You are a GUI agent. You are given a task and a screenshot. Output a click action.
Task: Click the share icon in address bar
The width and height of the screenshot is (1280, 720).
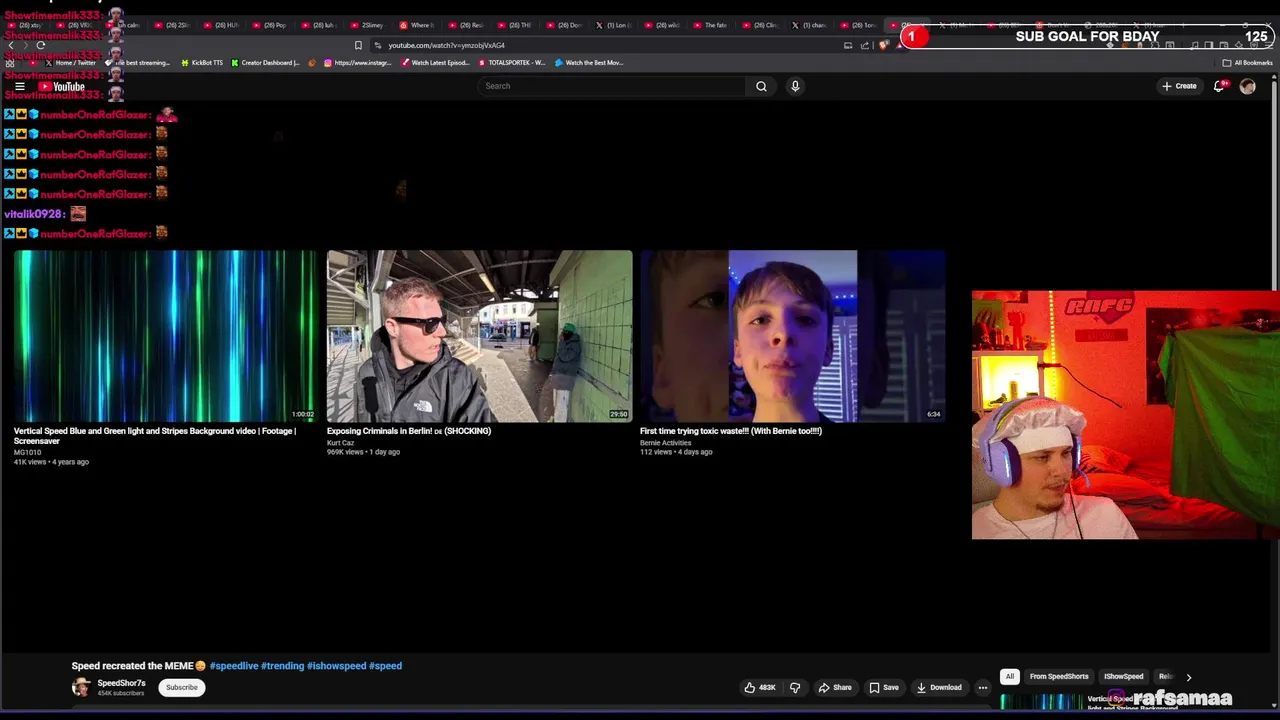[865, 45]
